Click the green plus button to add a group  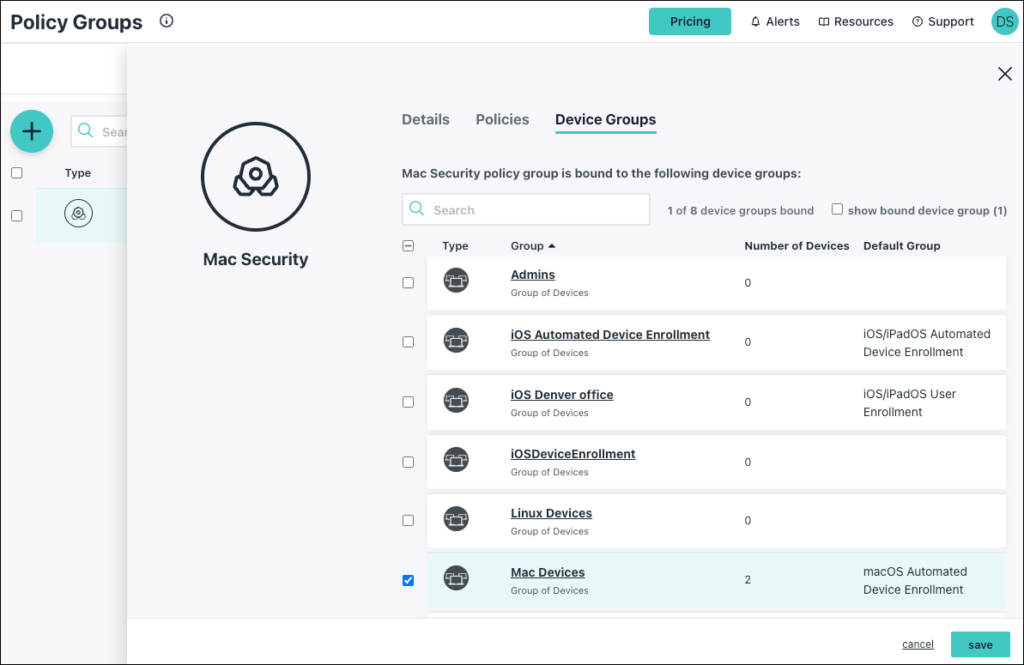click(x=31, y=131)
